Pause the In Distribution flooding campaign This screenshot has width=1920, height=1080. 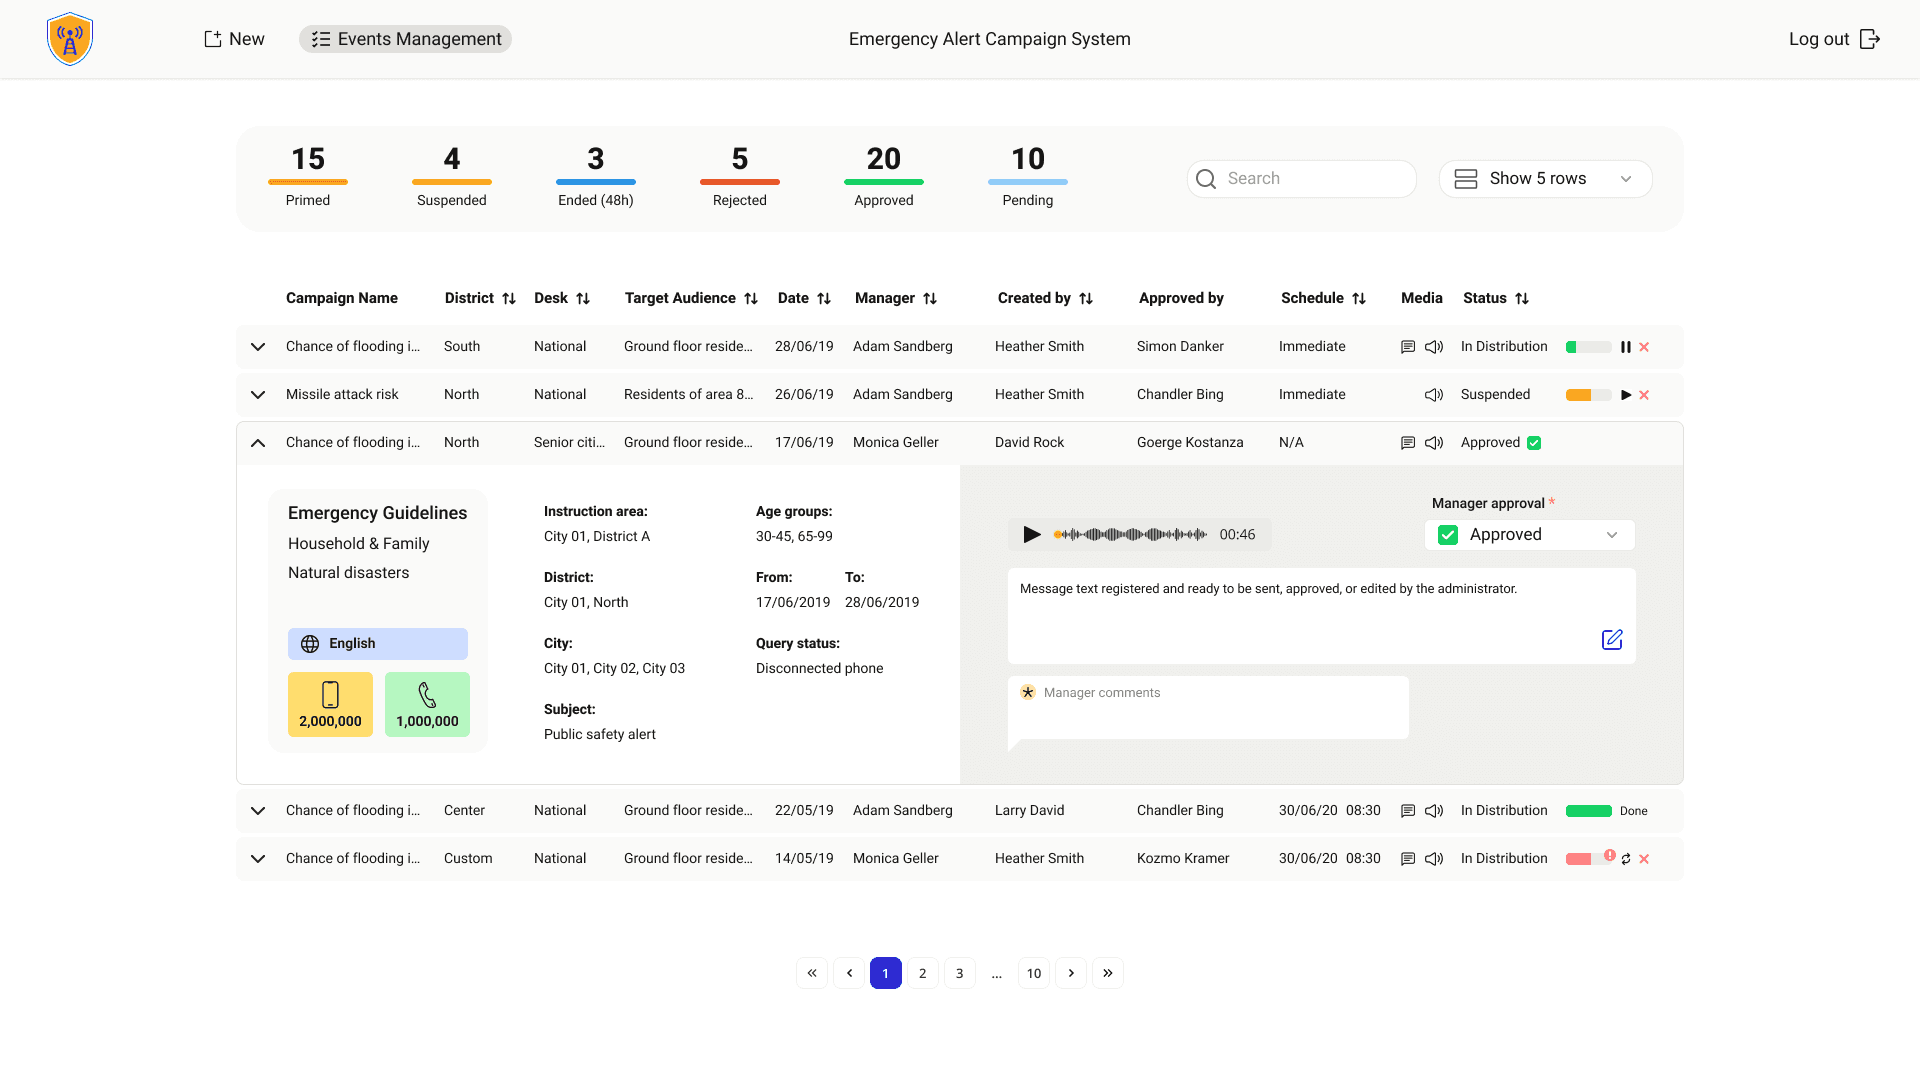tap(1624, 347)
